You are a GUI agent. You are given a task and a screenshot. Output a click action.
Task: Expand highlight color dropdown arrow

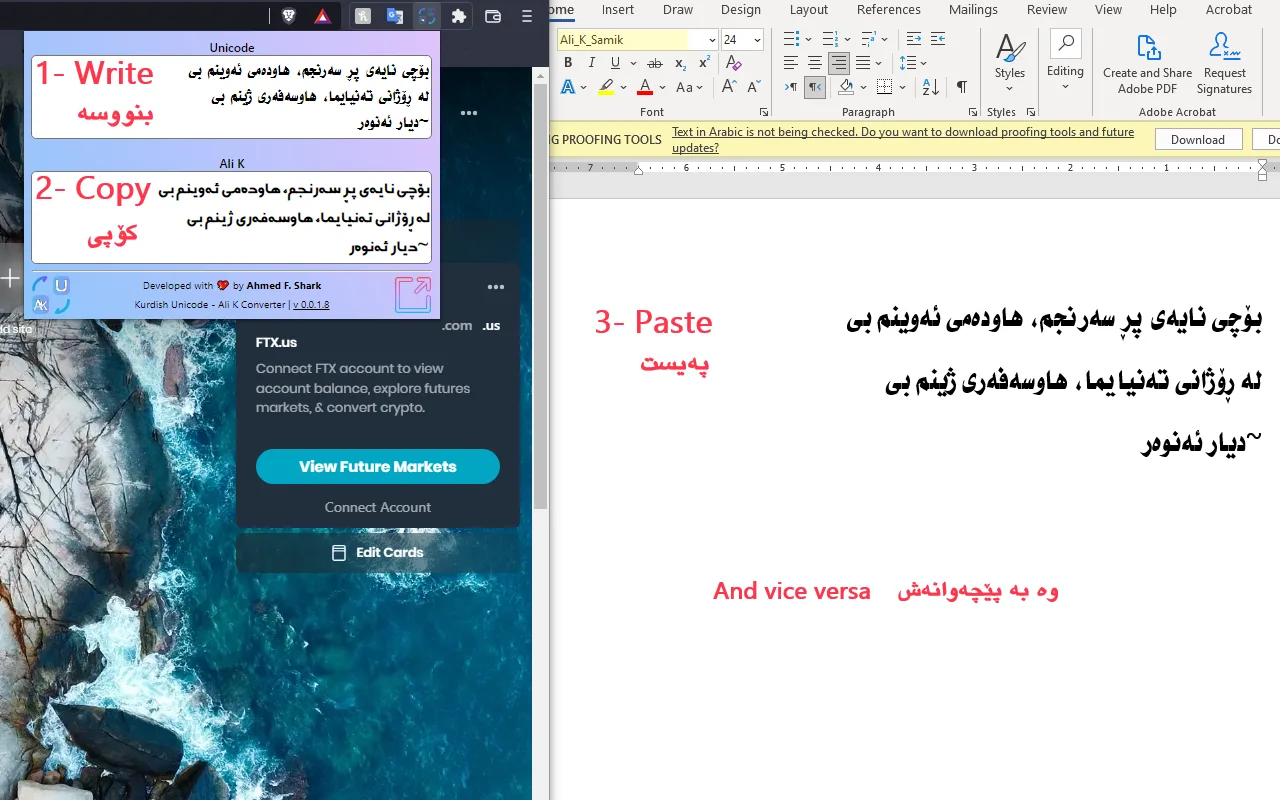coord(622,87)
